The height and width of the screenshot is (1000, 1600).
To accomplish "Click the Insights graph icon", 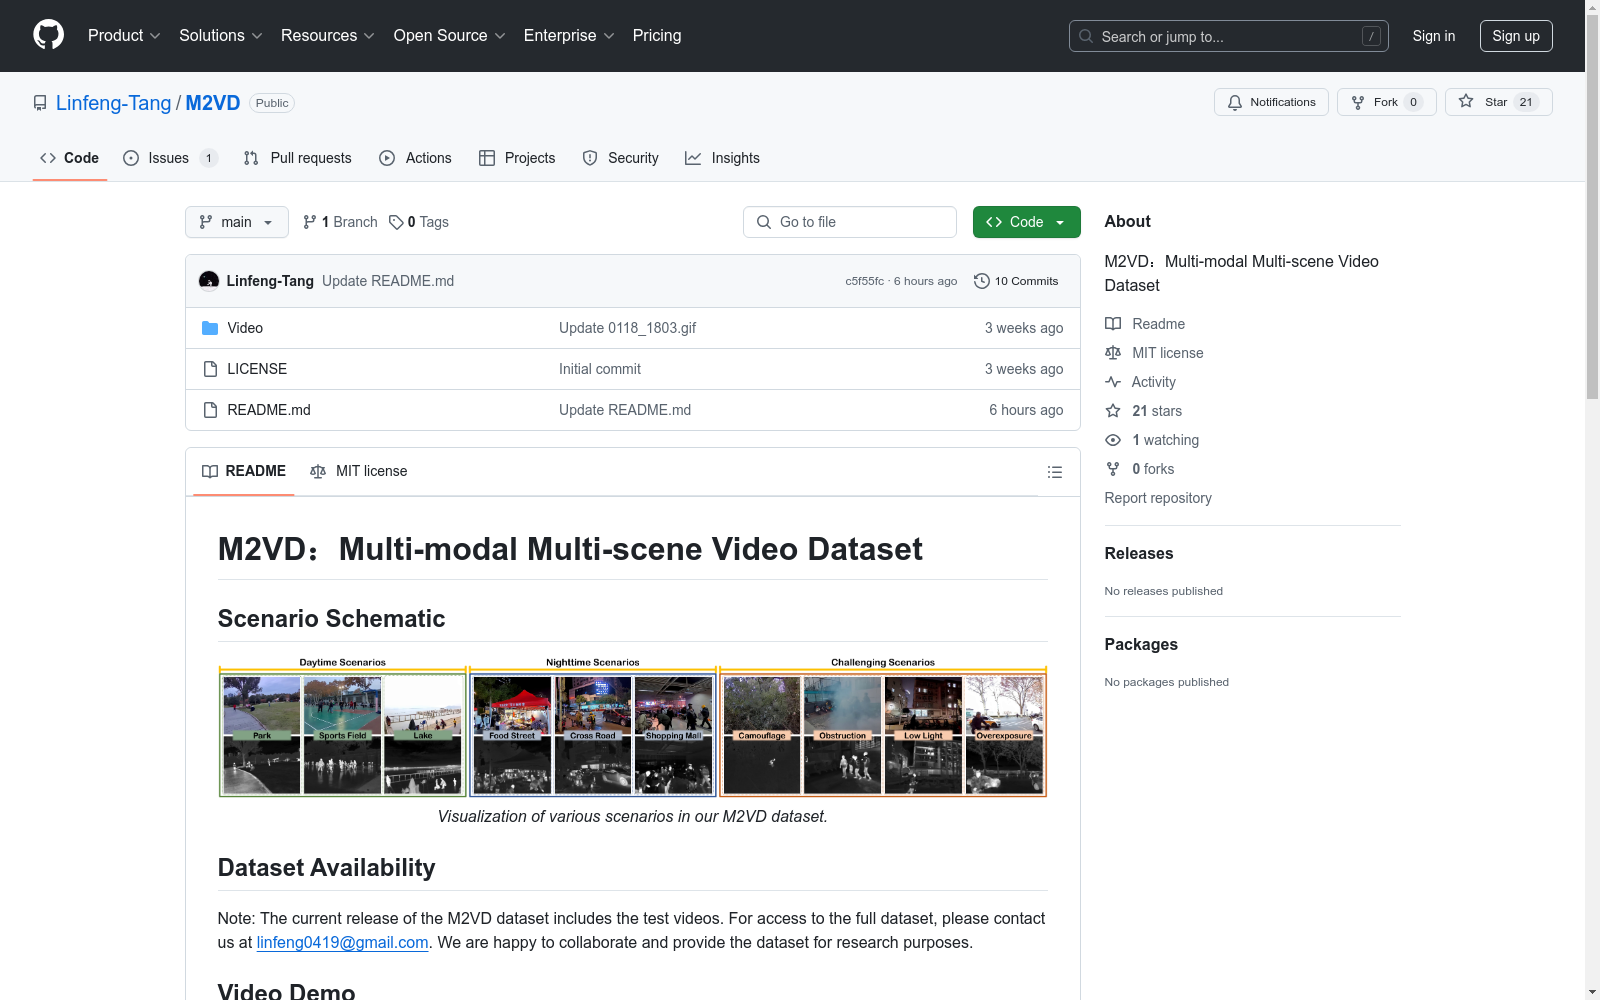I will [693, 158].
